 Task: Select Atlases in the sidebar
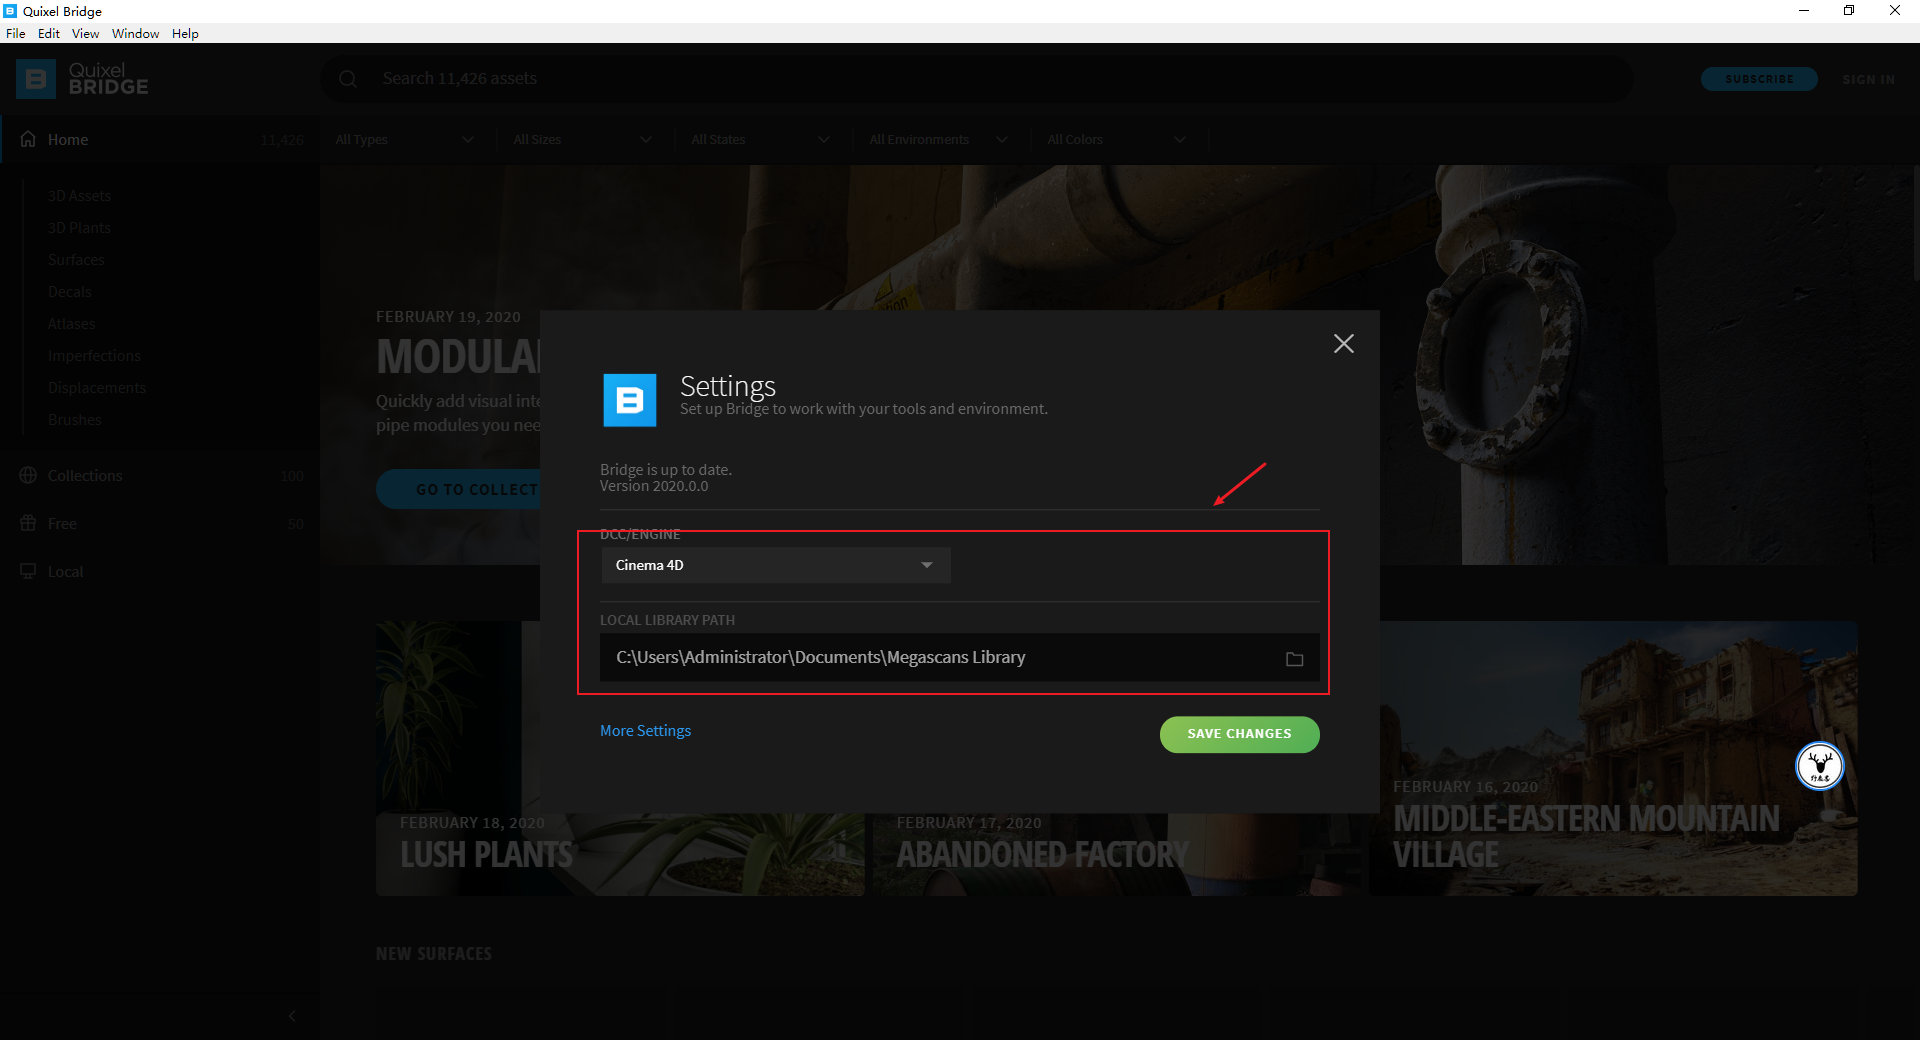click(72, 324)
